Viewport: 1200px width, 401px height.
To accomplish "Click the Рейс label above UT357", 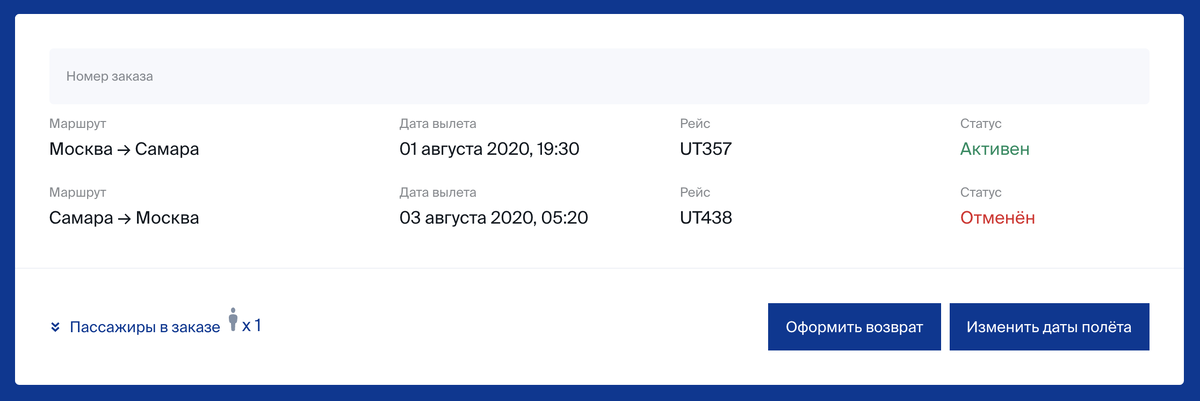I will (695, 124).
